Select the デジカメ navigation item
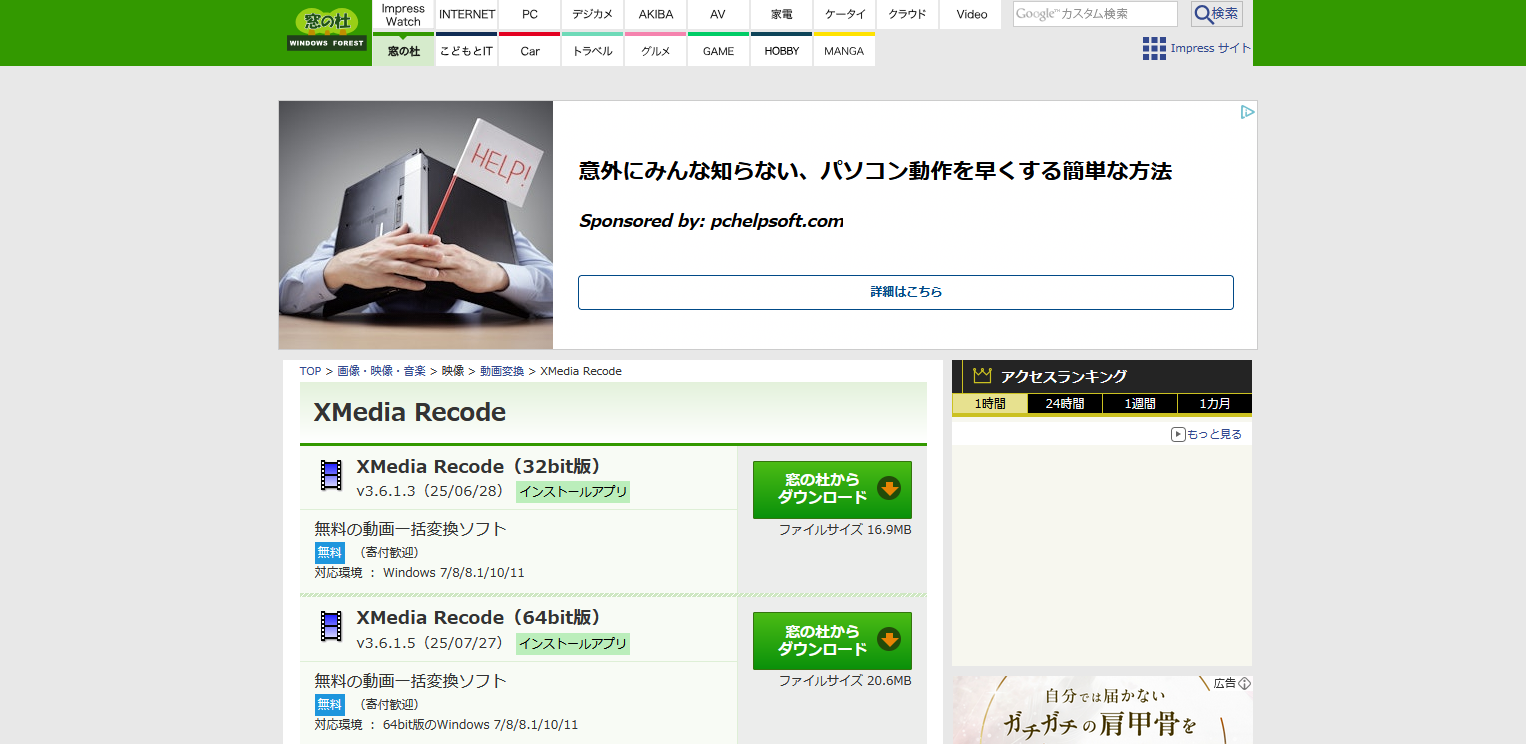Viewport: 1526px width, 744px height. 593,15
